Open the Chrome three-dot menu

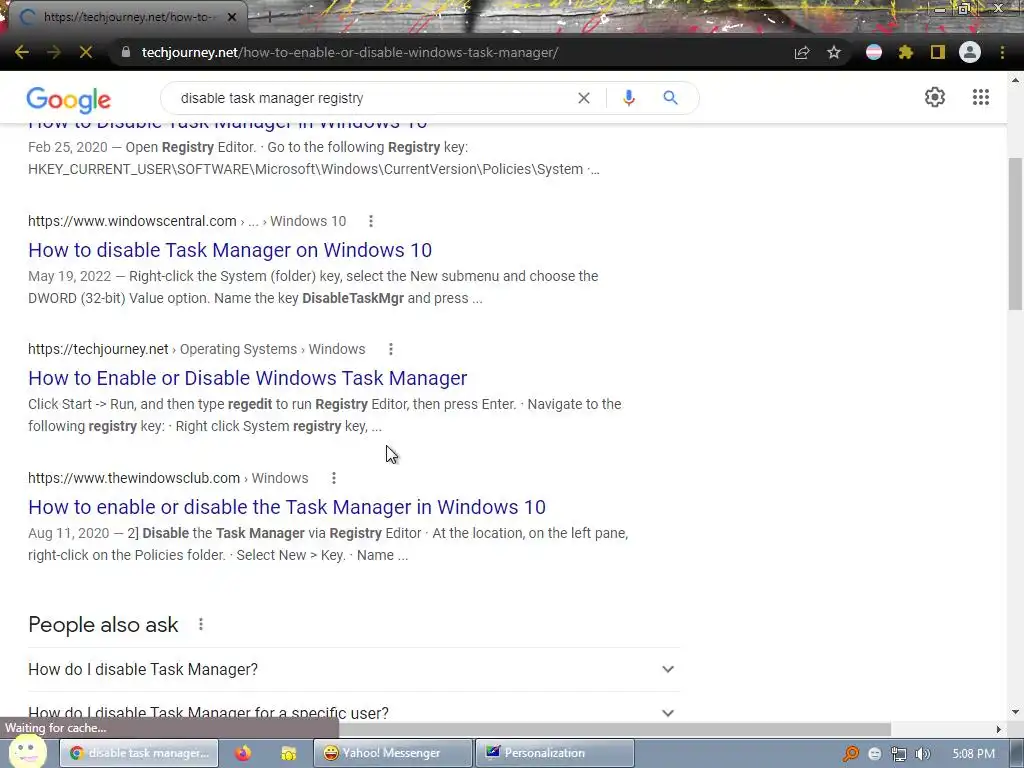(x=1002, y=52)
